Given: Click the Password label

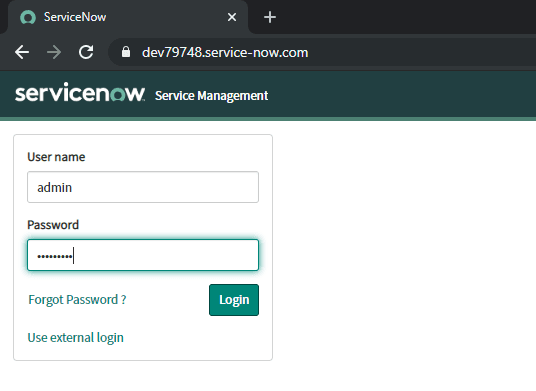Looking at the screenshot, I should tap(53, 225).
